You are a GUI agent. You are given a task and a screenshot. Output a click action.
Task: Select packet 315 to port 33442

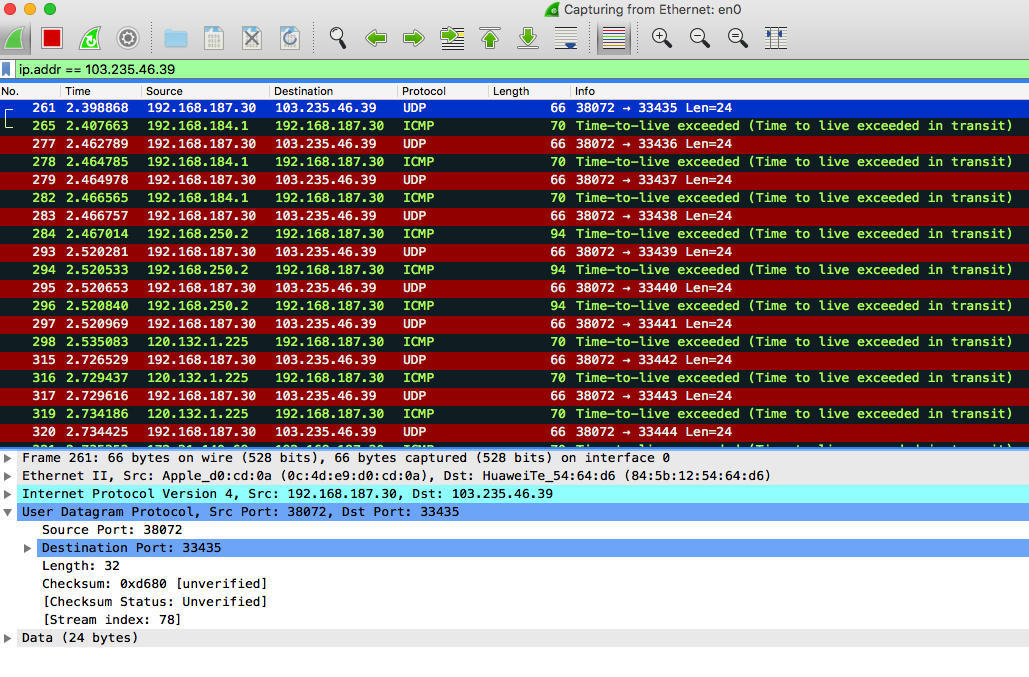point(514,359)
